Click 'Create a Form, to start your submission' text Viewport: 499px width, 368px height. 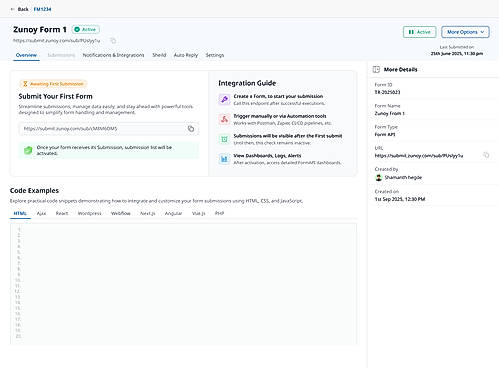[x=278, y=96]
